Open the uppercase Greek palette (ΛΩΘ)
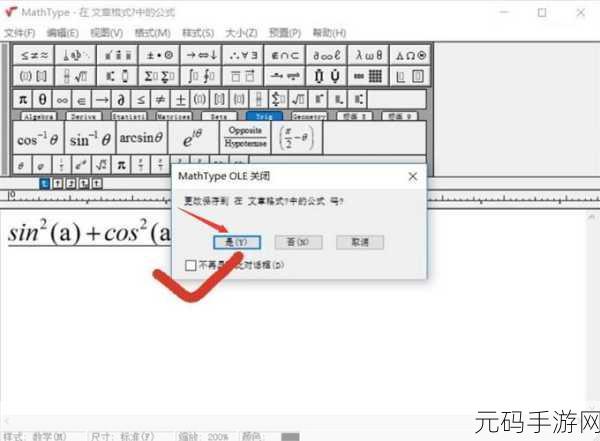 point(410,56)
